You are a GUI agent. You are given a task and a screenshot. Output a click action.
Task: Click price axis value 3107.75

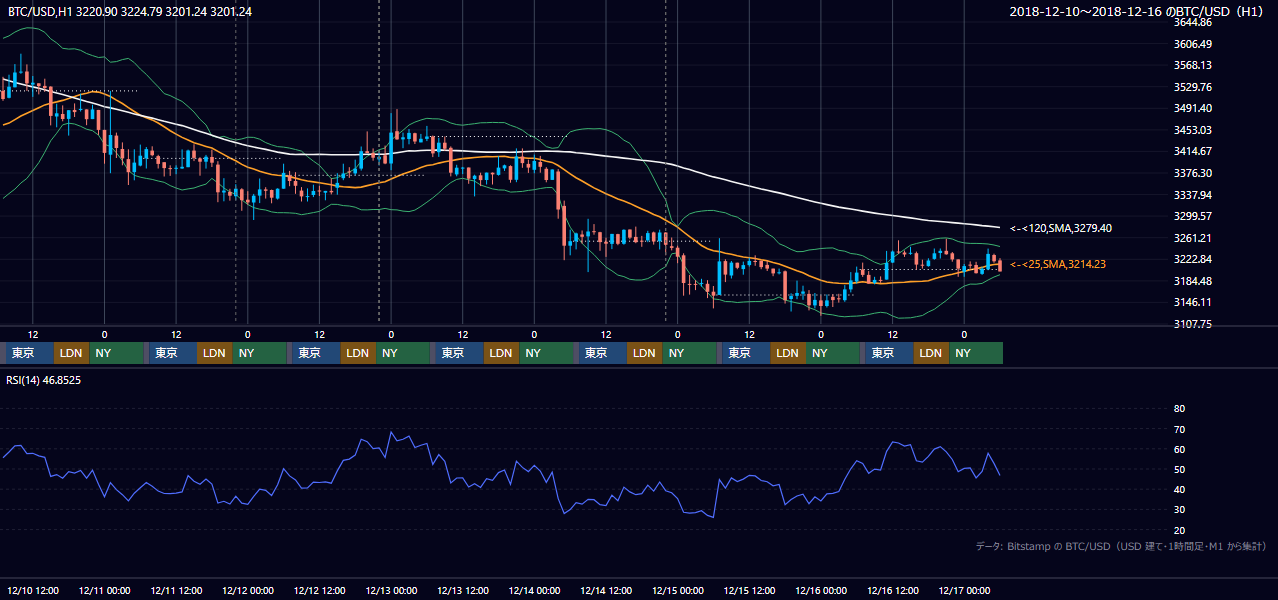coord(1193,324)
